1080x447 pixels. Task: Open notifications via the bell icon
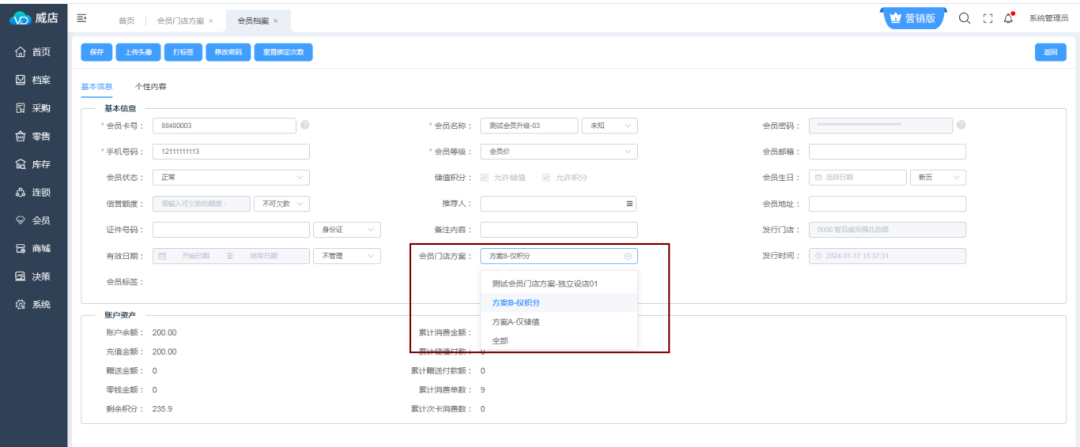[1008, 18]
